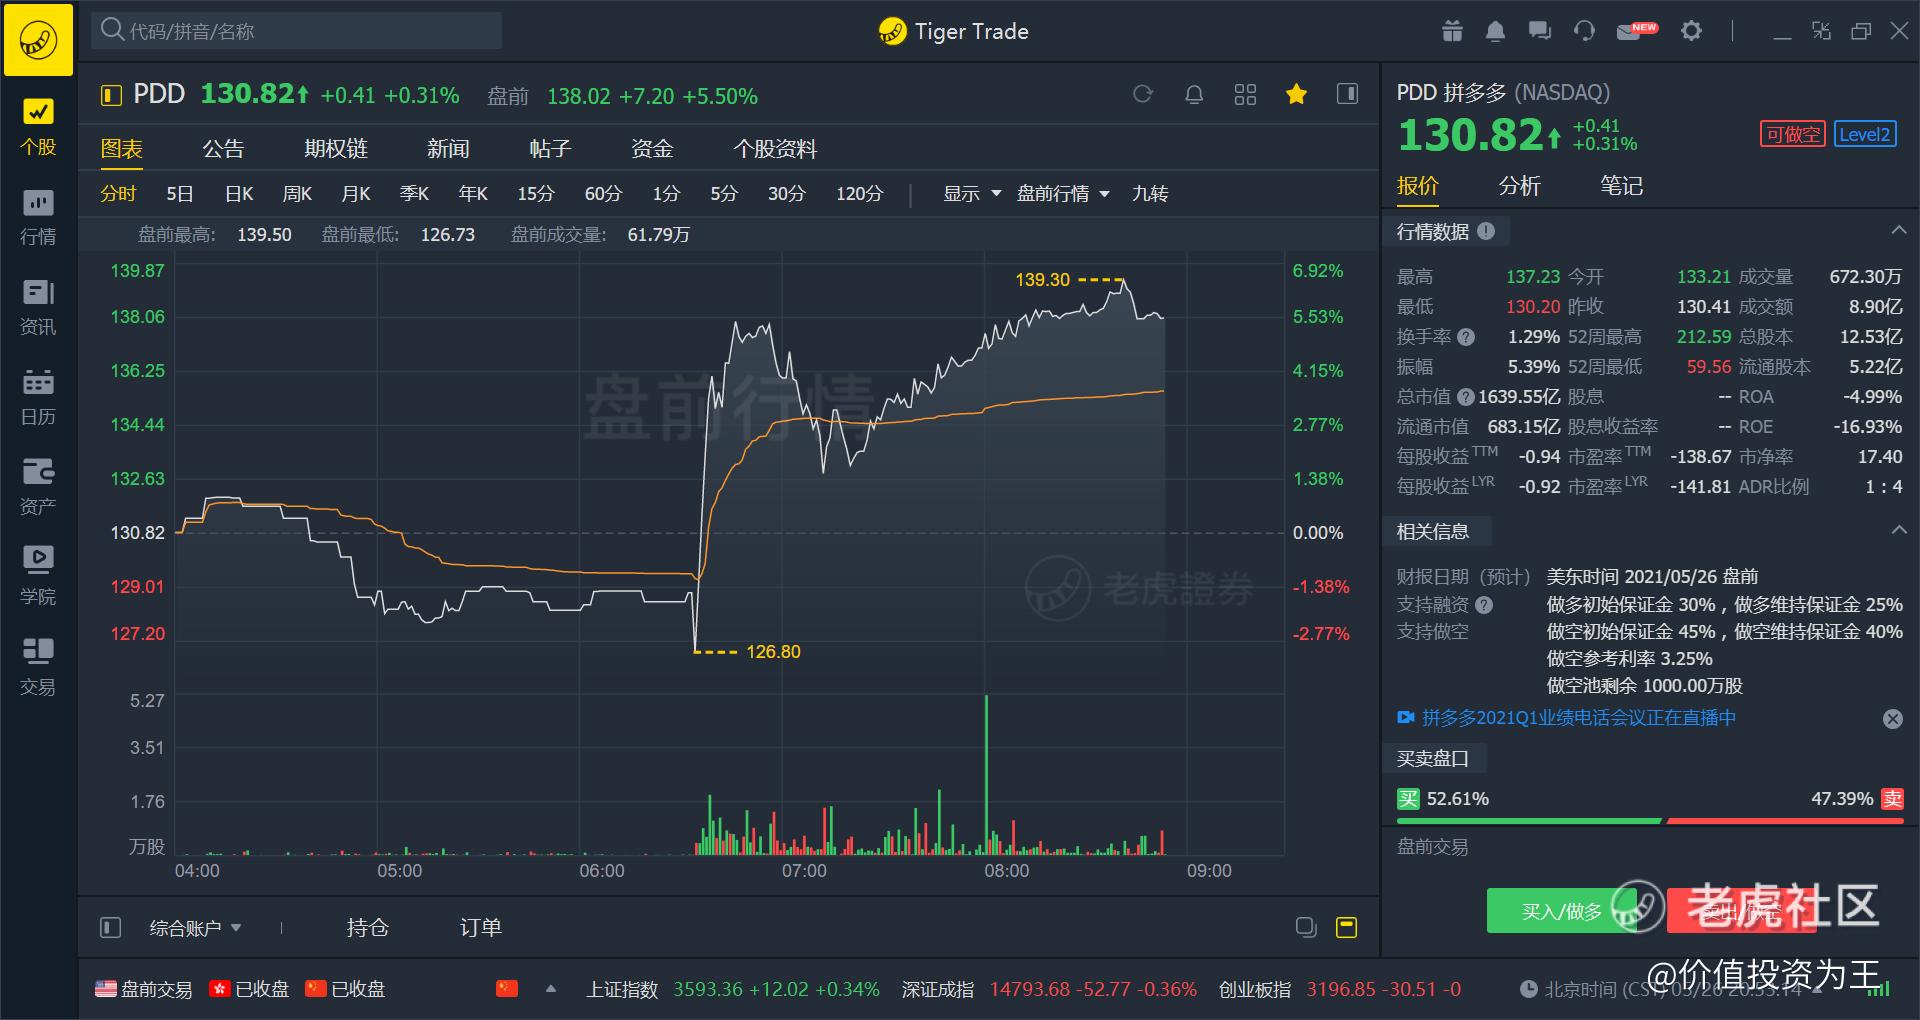Open the 资讯 news section in sidebar

[38, 308]
